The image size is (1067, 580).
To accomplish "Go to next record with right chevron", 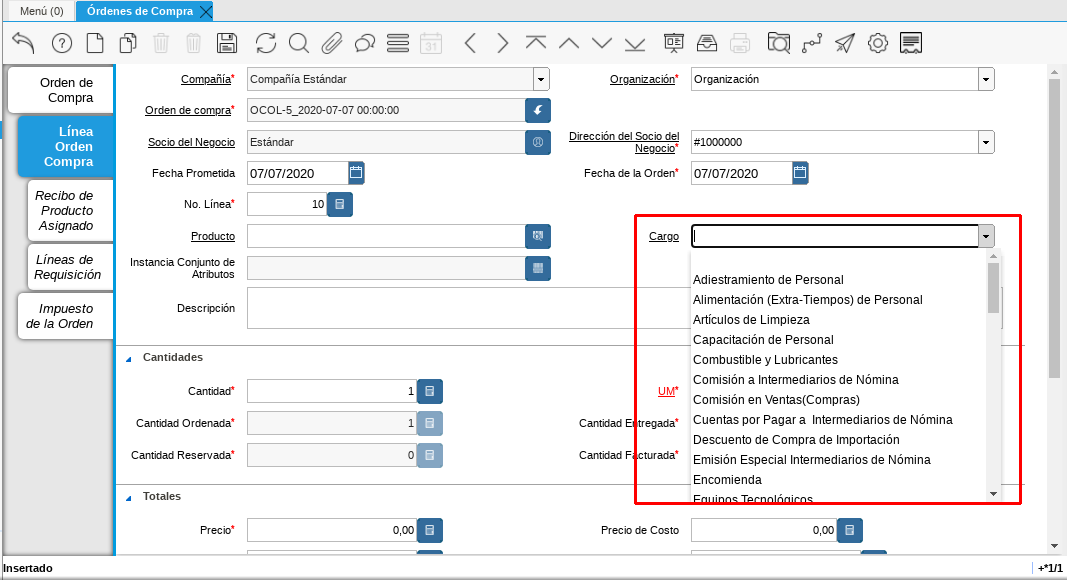I will point(503,43).
